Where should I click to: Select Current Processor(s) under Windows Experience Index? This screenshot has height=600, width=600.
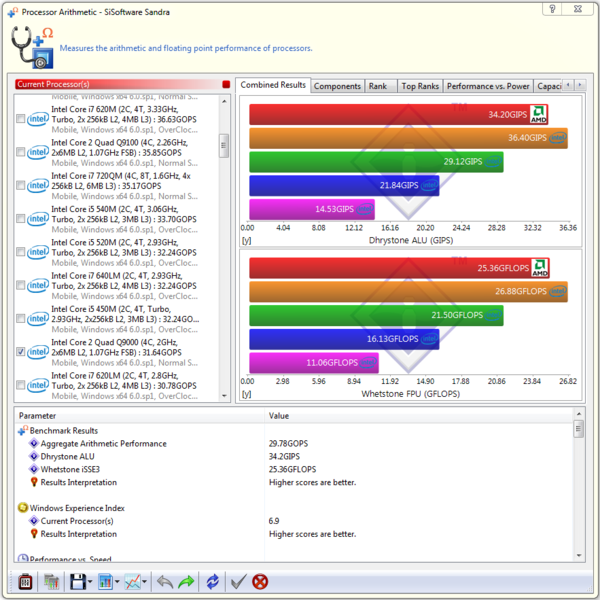tap(294, 521)
